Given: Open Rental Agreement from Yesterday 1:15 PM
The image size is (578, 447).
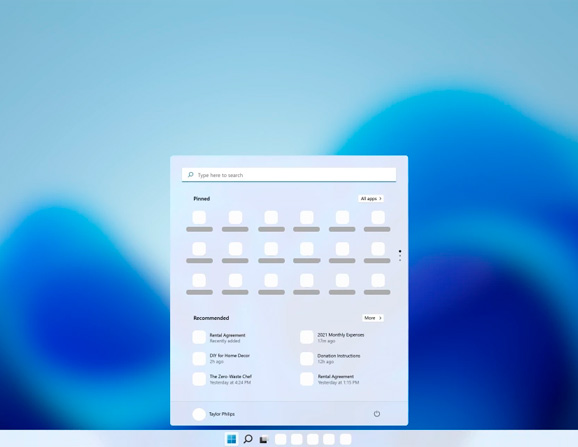Looking at the screenshot, I should pos(330,379).
